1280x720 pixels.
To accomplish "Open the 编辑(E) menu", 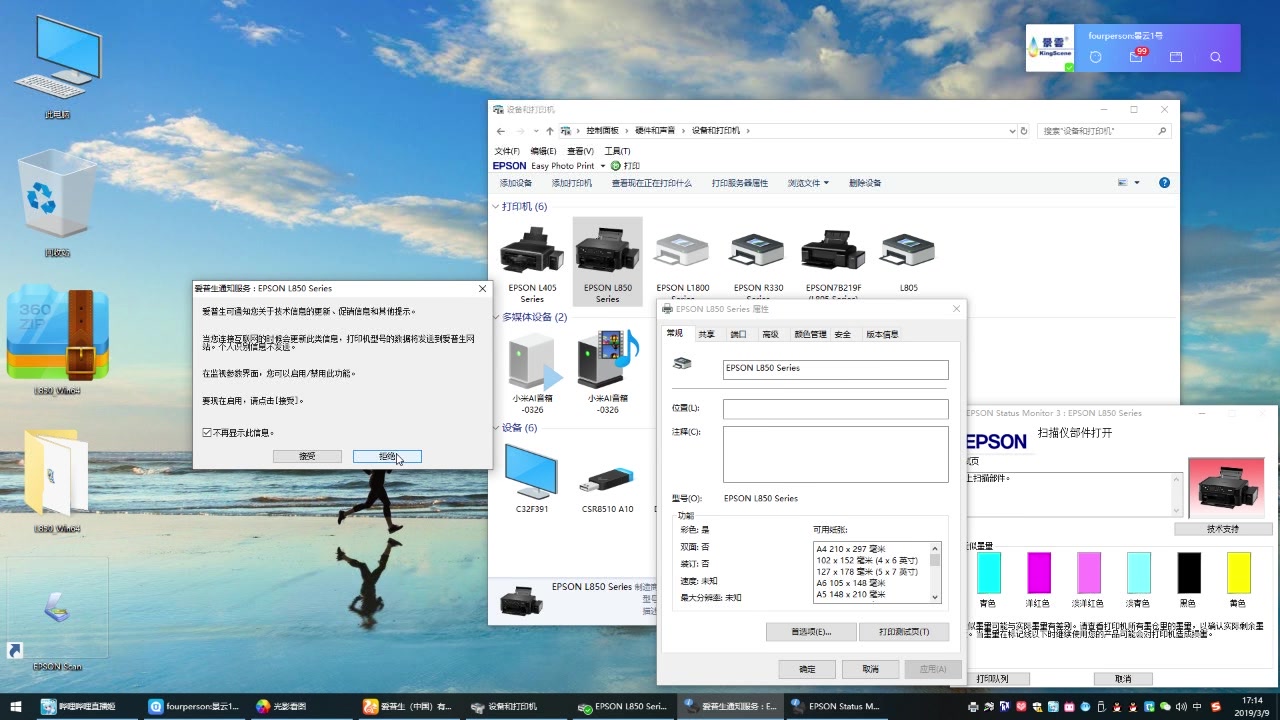I will pos(543,151).
